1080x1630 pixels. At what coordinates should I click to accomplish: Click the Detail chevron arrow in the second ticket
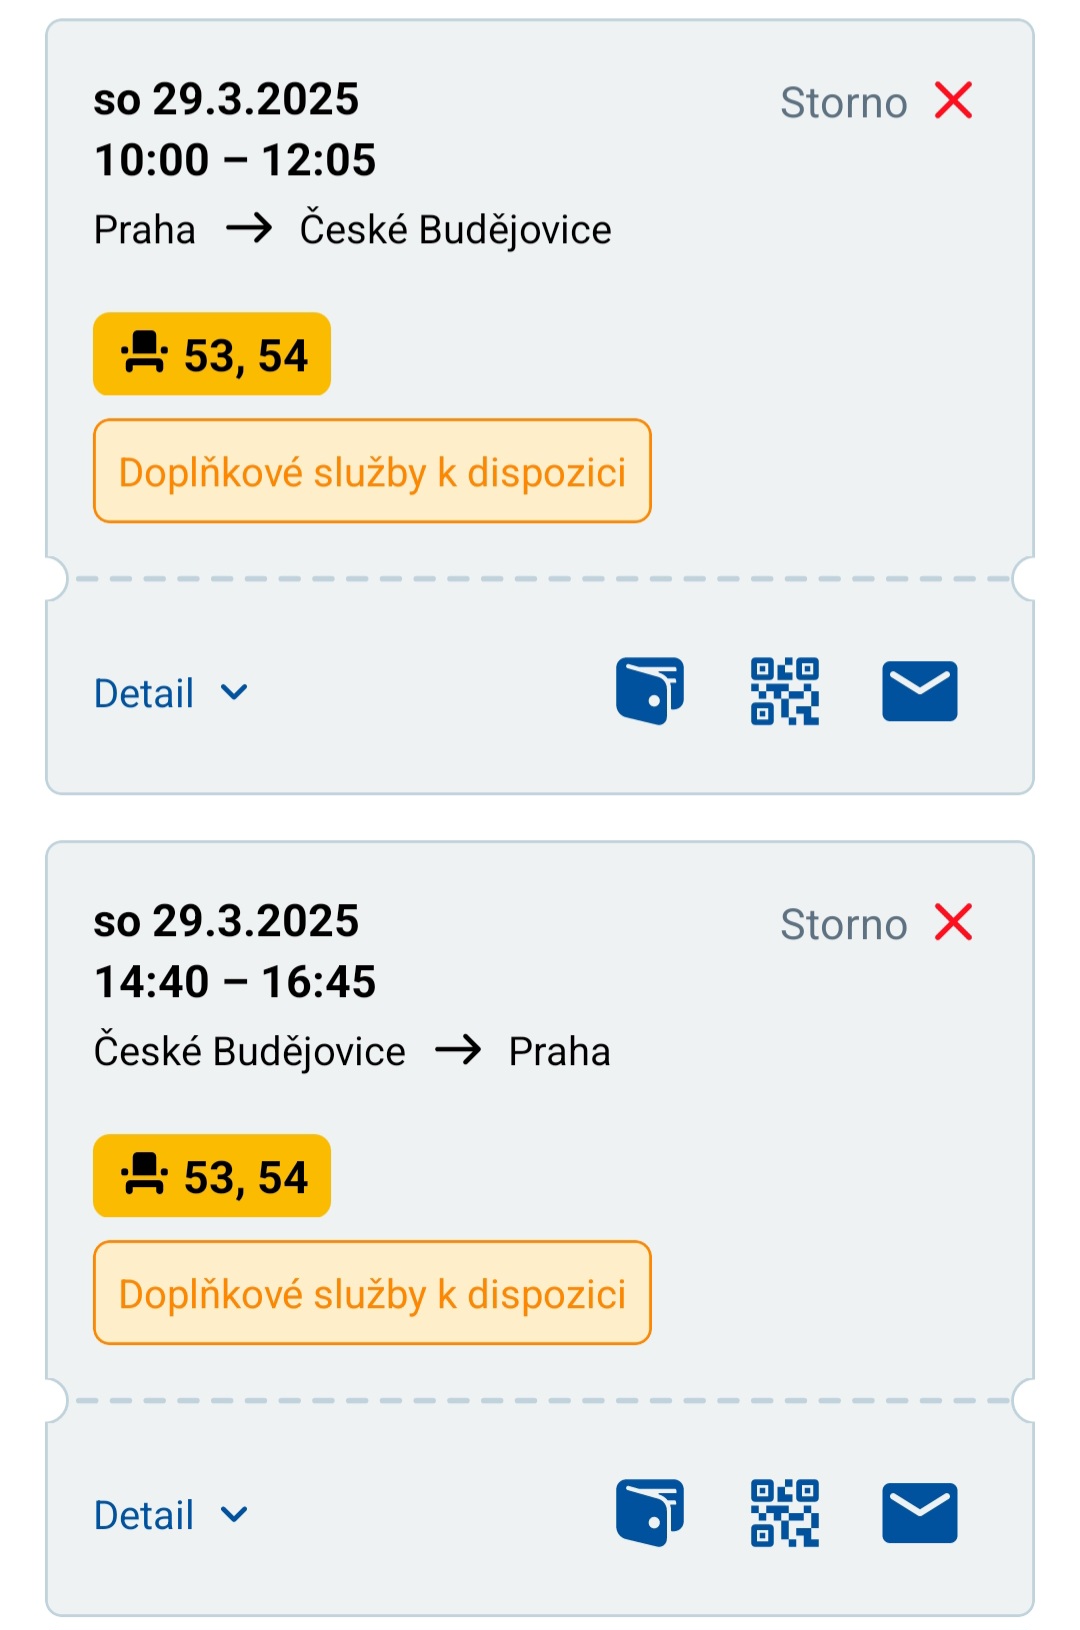(234, 1514)
